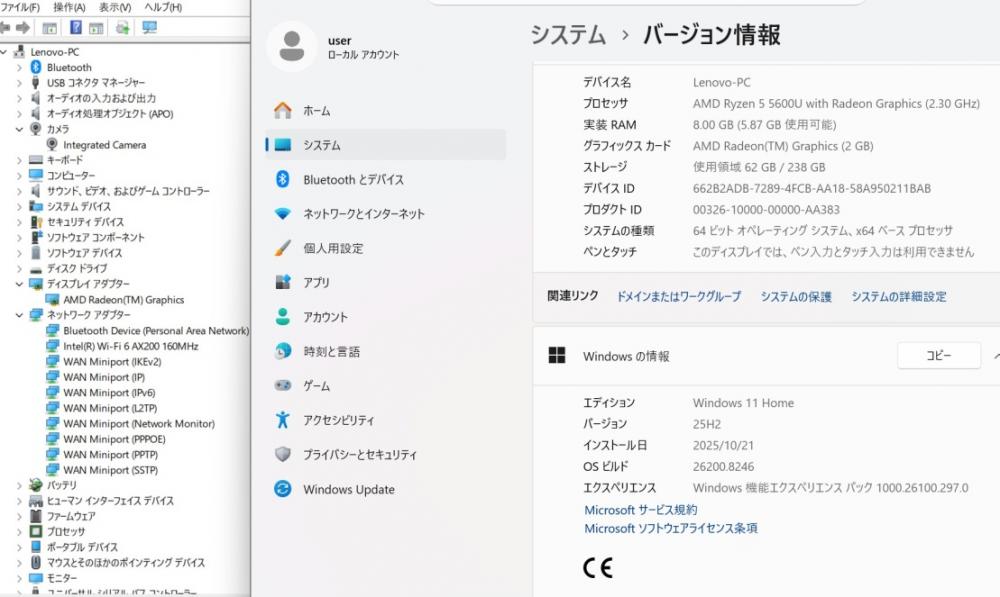
Task: Open アカウント settings
Action: (385, 317)
